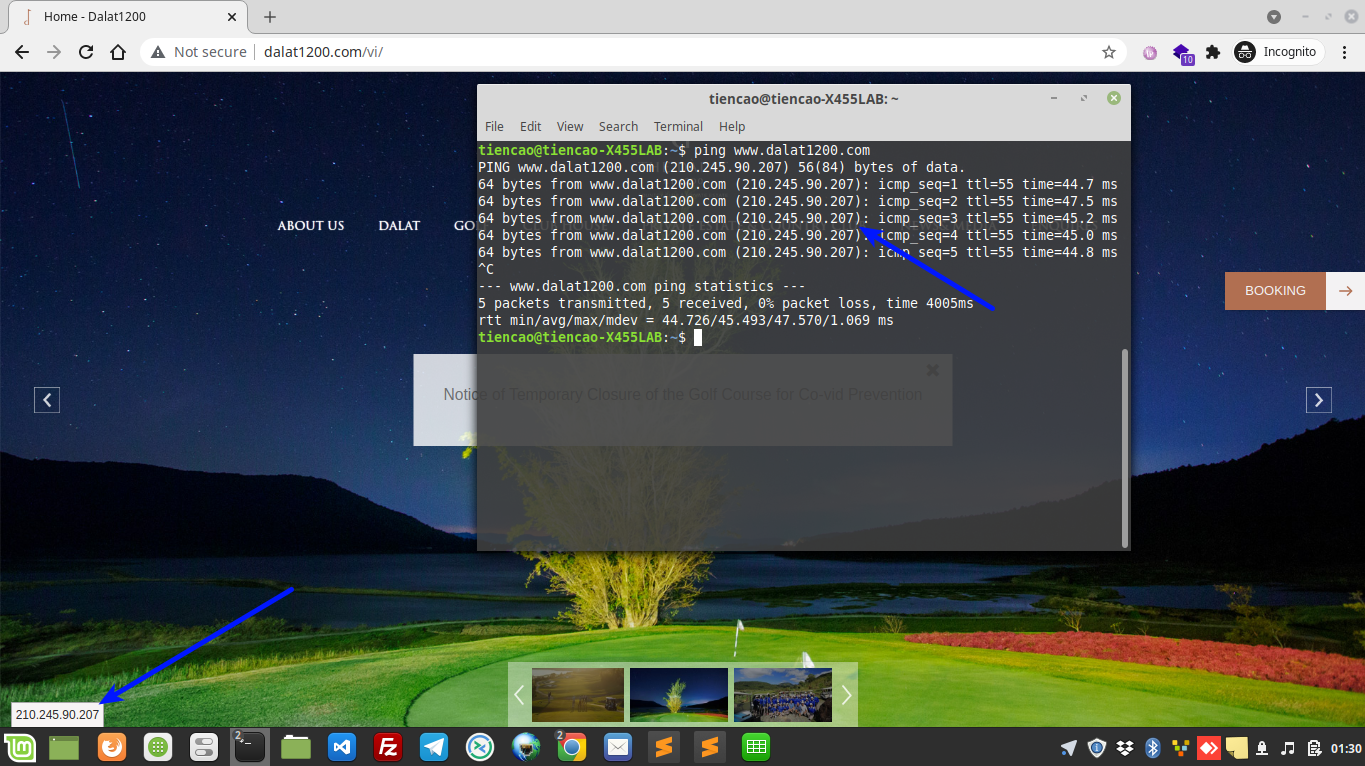Open the colored squares tray icon
1365x766 pixels.
pos(1180,747)
